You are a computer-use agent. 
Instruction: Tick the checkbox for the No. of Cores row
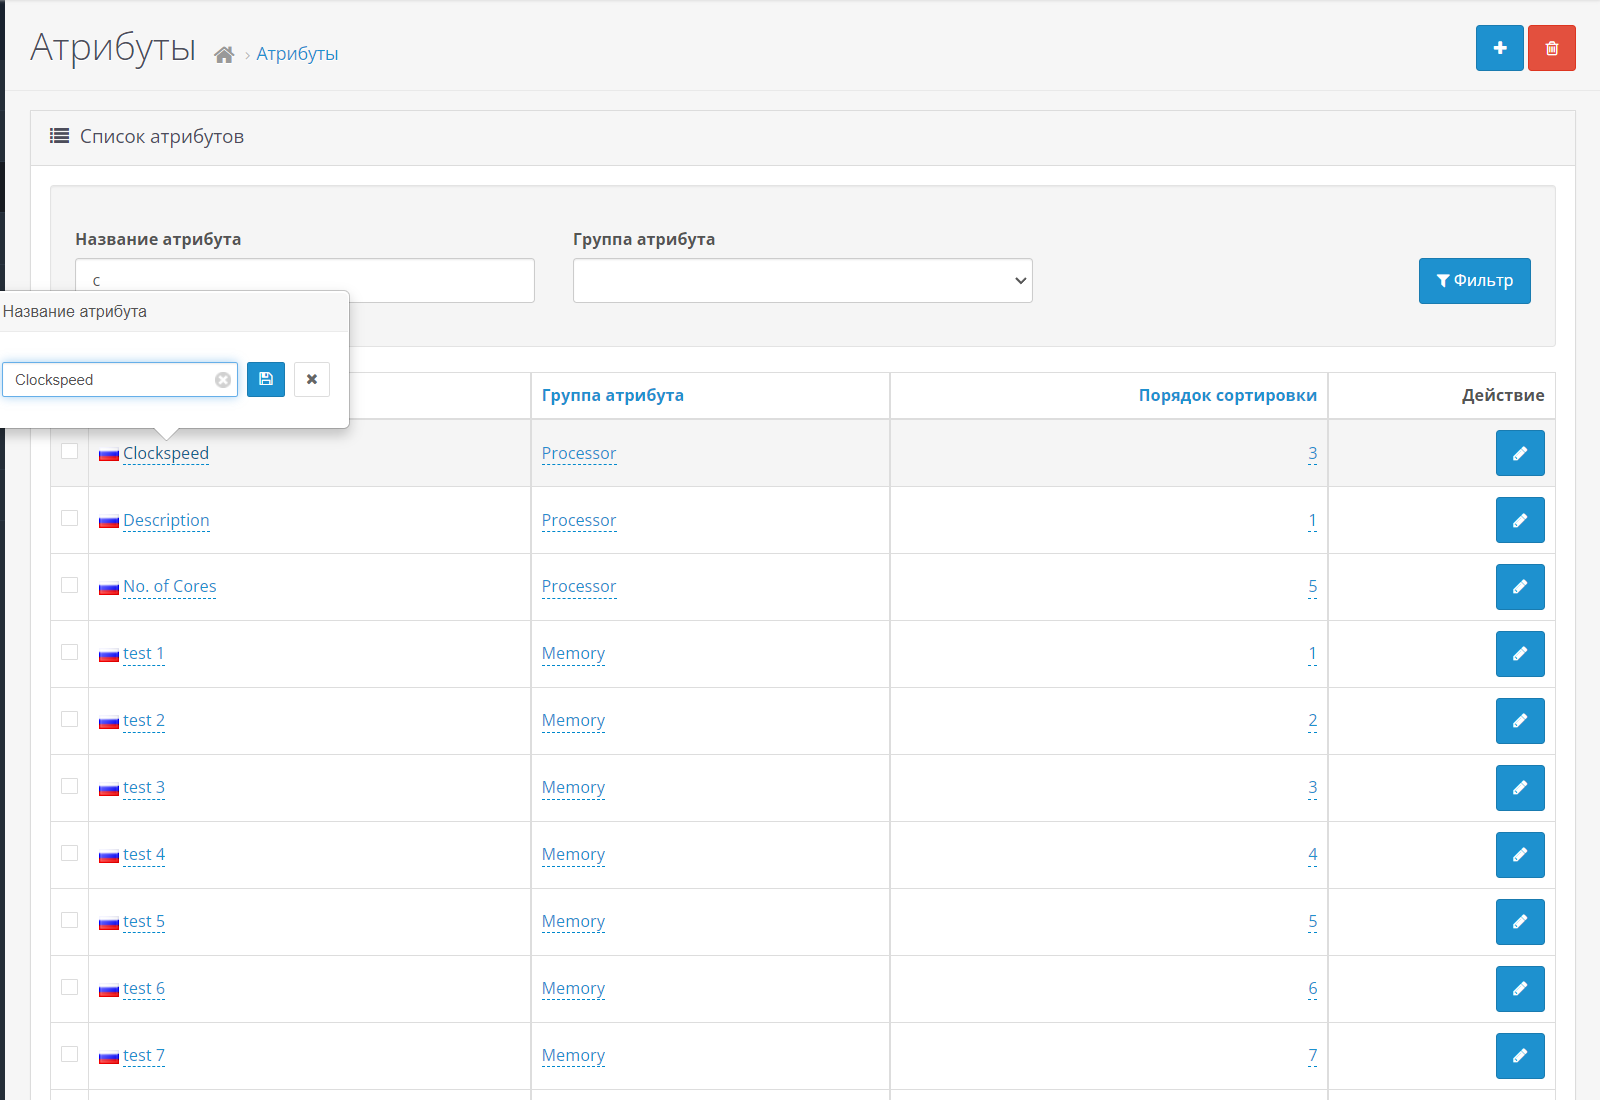(69, 585)
